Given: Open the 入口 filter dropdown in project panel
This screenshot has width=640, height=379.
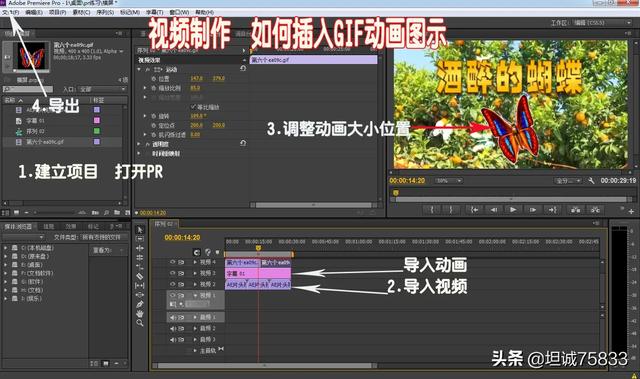Looking at the screenshot, I should 102,89.
